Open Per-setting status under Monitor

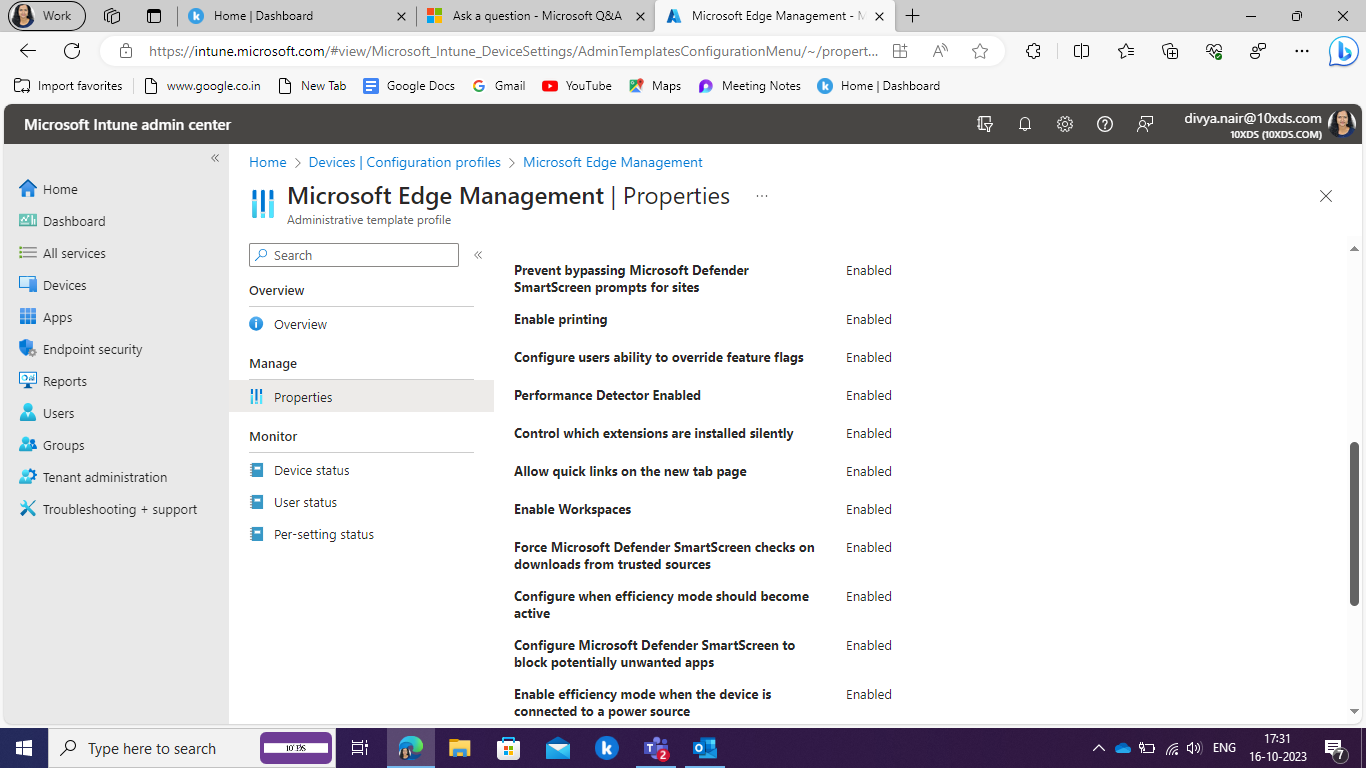coord(323,534)
